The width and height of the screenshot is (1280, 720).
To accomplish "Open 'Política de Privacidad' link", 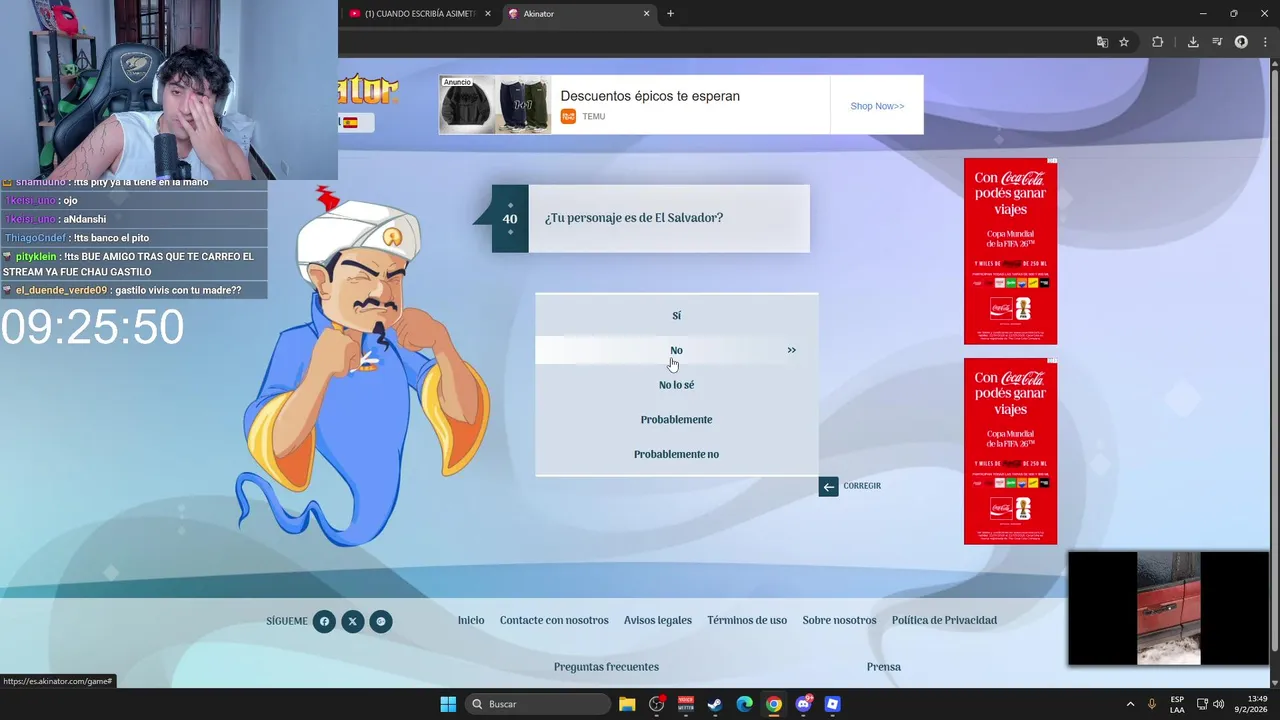I will [x=944, y=620].
